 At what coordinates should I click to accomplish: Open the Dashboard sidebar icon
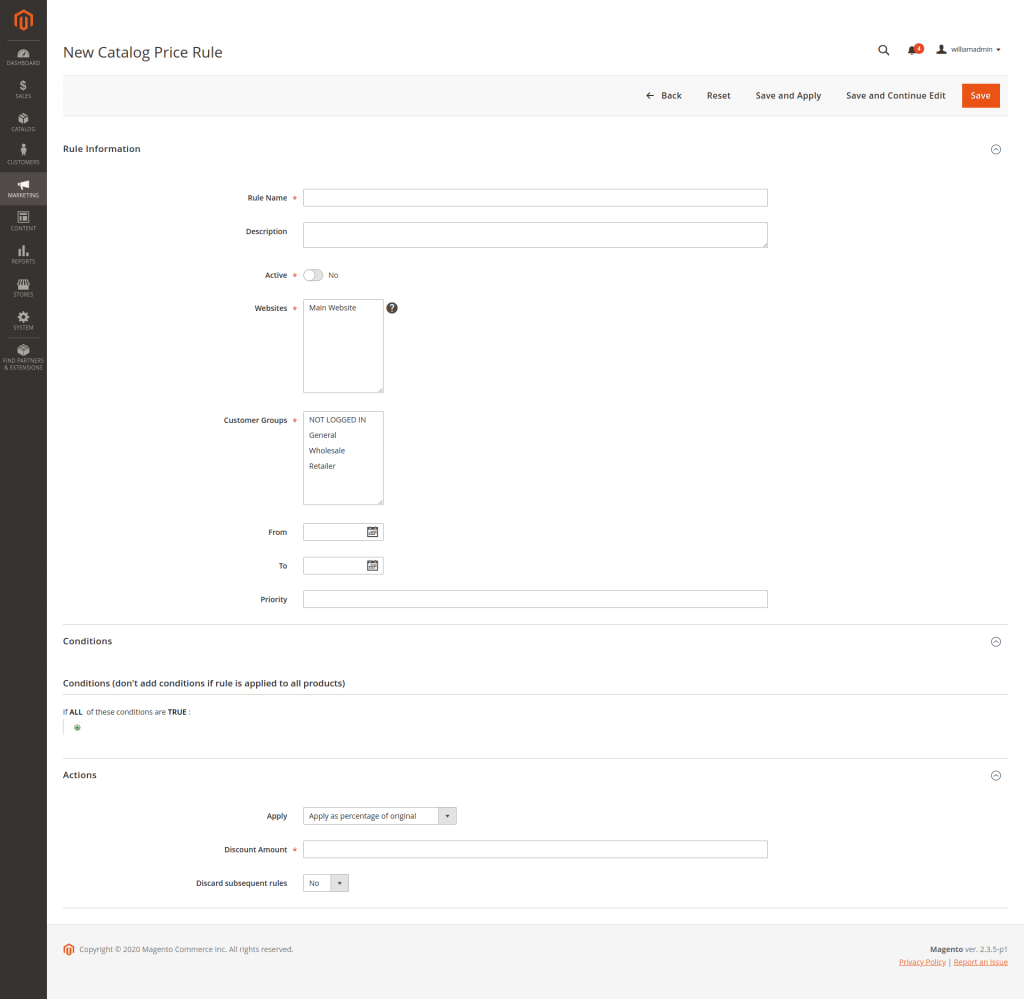23,56
